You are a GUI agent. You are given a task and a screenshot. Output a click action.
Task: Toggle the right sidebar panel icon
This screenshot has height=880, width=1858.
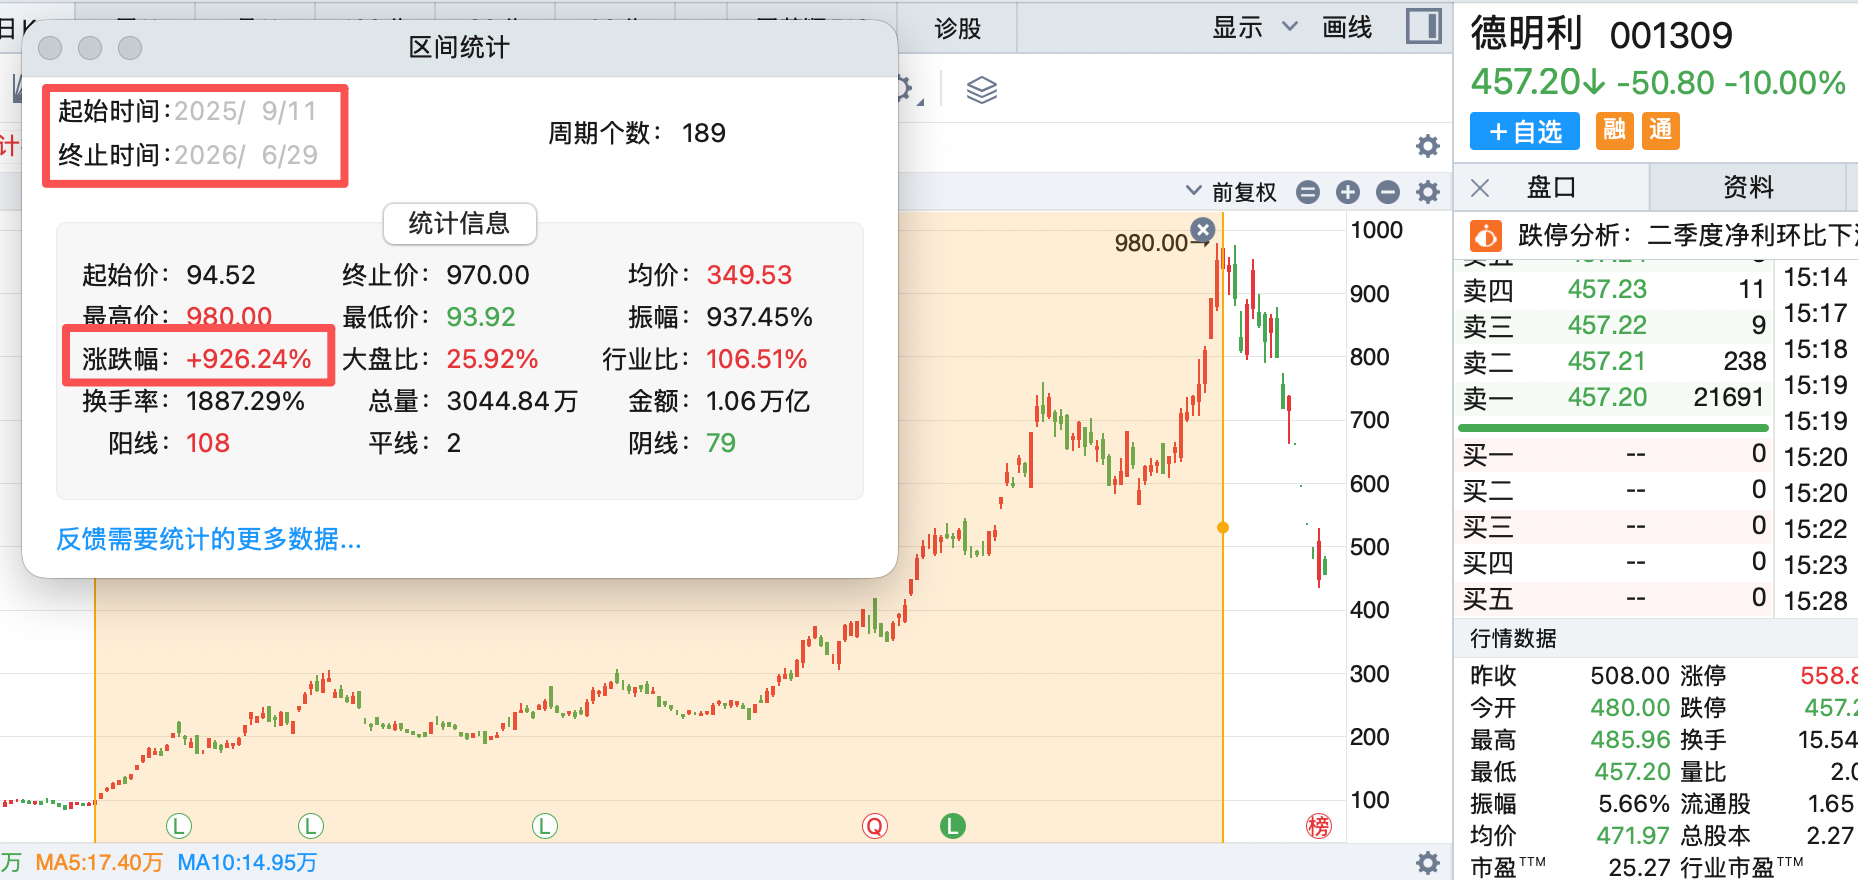pos(1423,26)
